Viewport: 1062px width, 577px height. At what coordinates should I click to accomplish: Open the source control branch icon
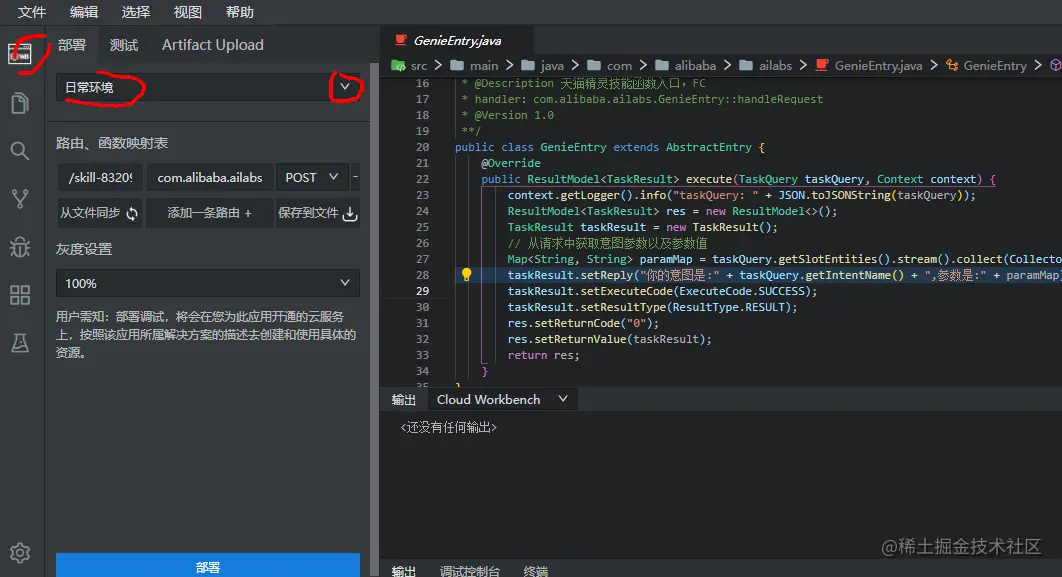(20, 198)
